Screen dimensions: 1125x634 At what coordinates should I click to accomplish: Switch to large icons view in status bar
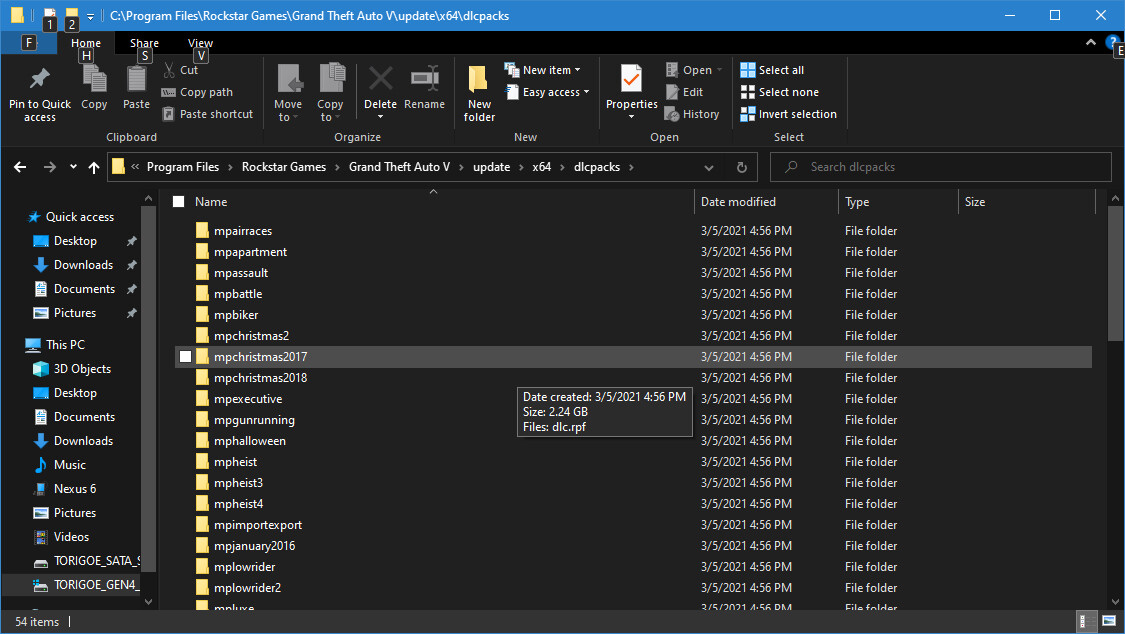coord(1109,621)
